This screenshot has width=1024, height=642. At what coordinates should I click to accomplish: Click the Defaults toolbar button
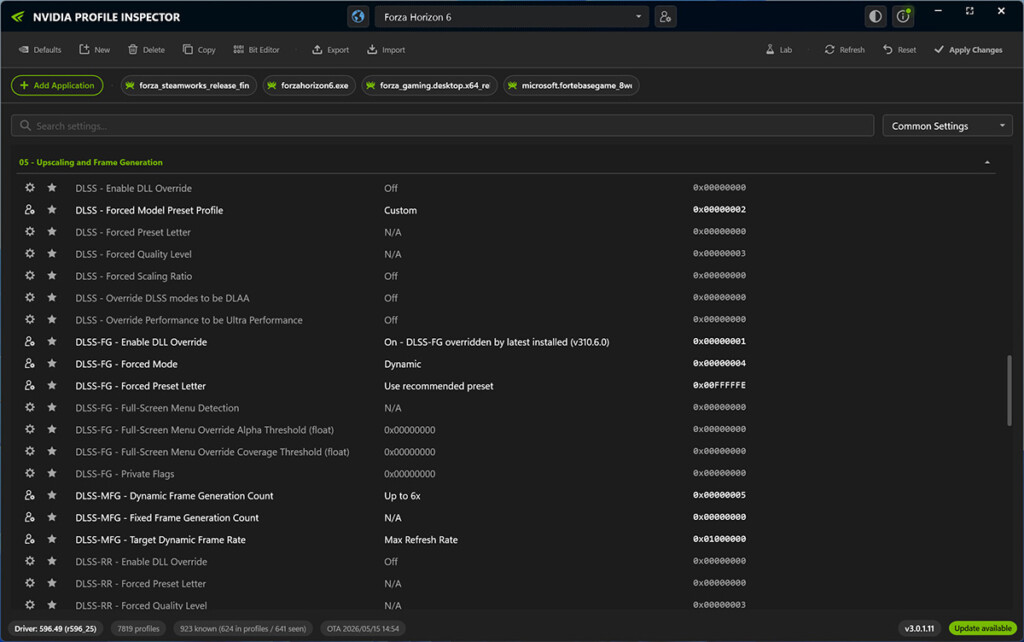click(40, 50)
